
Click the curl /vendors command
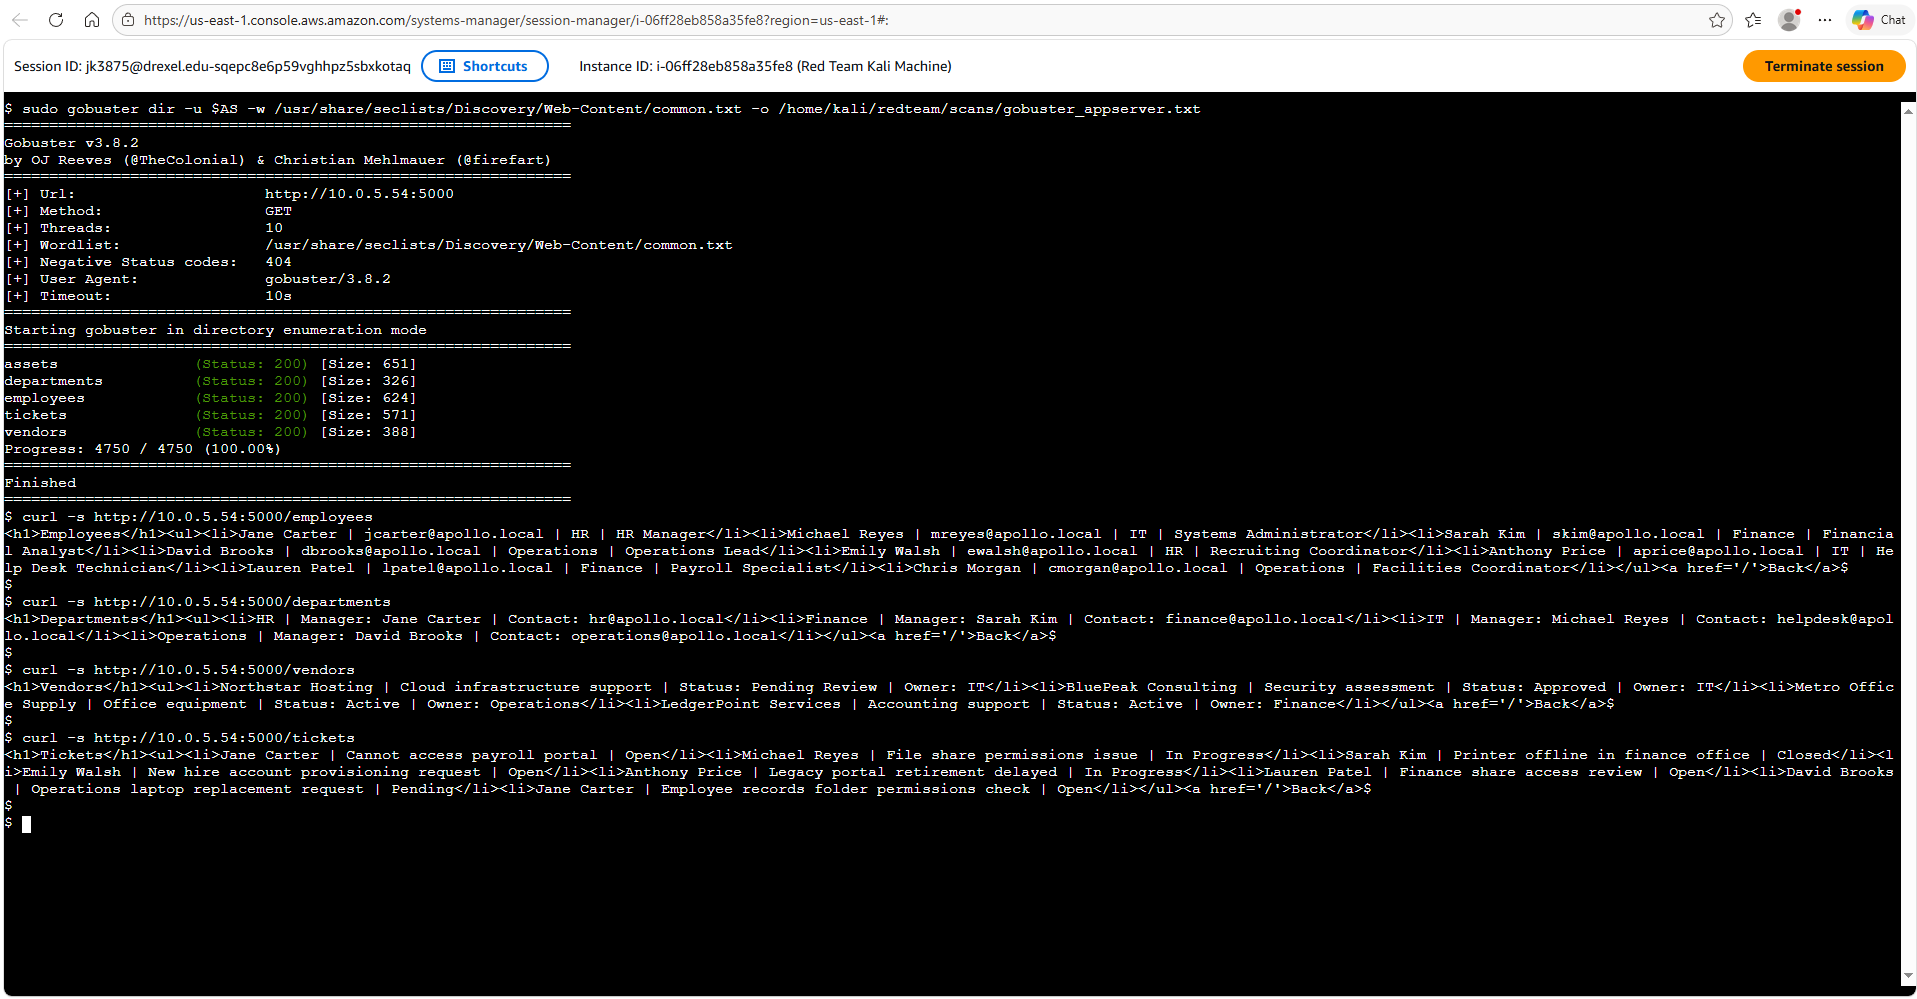pyautogui.click(x=179, y=670)
